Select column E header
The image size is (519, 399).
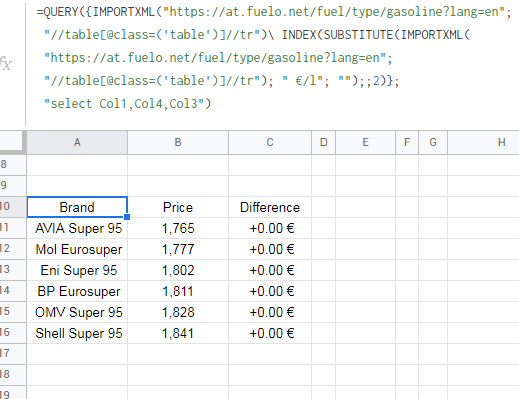click(x=365, y=142)
